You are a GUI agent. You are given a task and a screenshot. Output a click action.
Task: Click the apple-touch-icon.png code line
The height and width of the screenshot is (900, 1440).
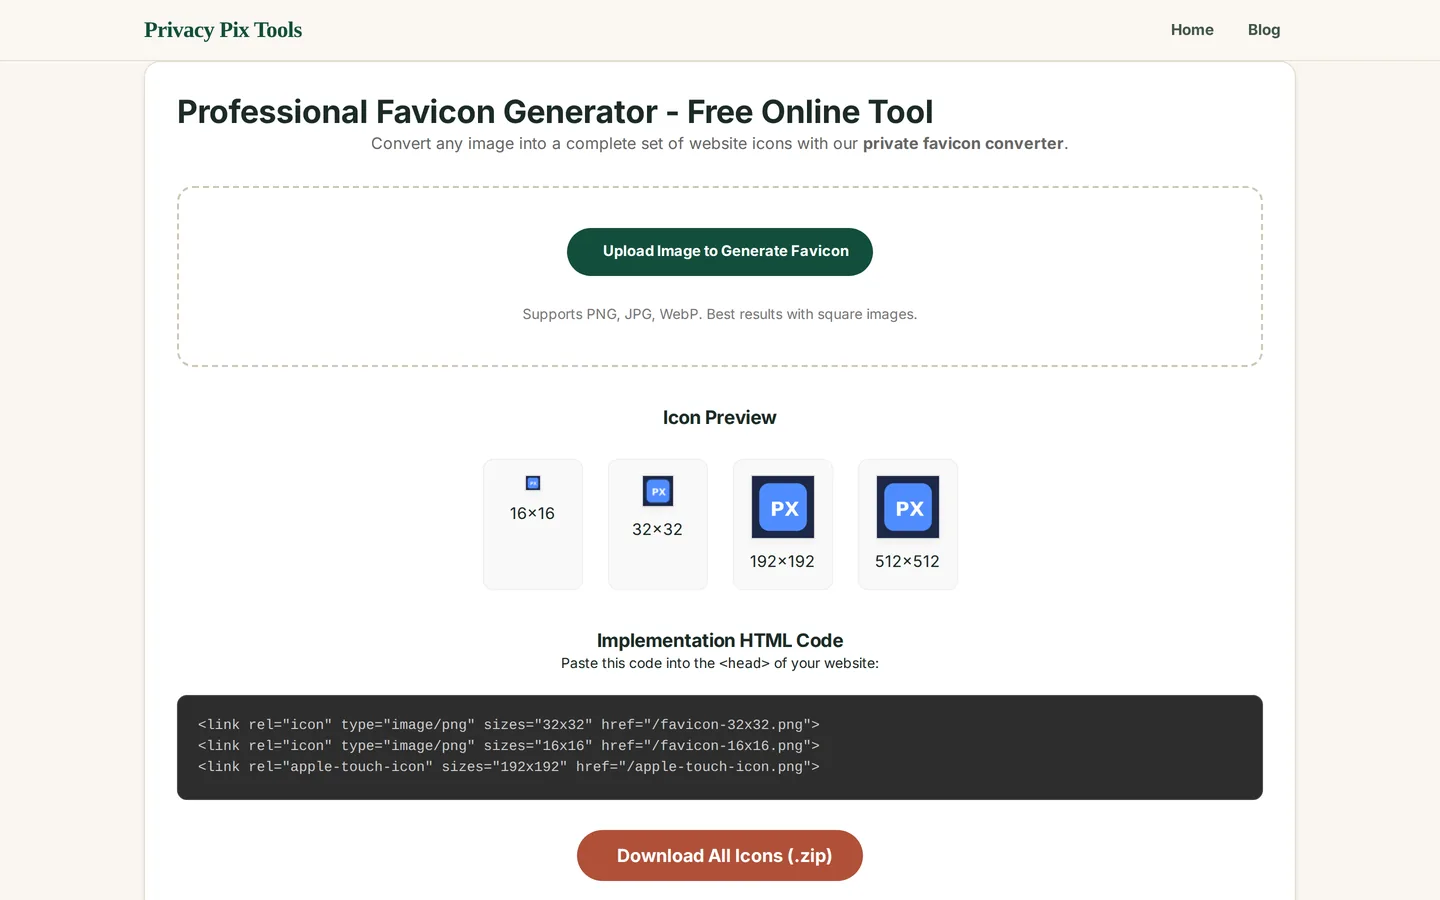[x=509, y=767]
